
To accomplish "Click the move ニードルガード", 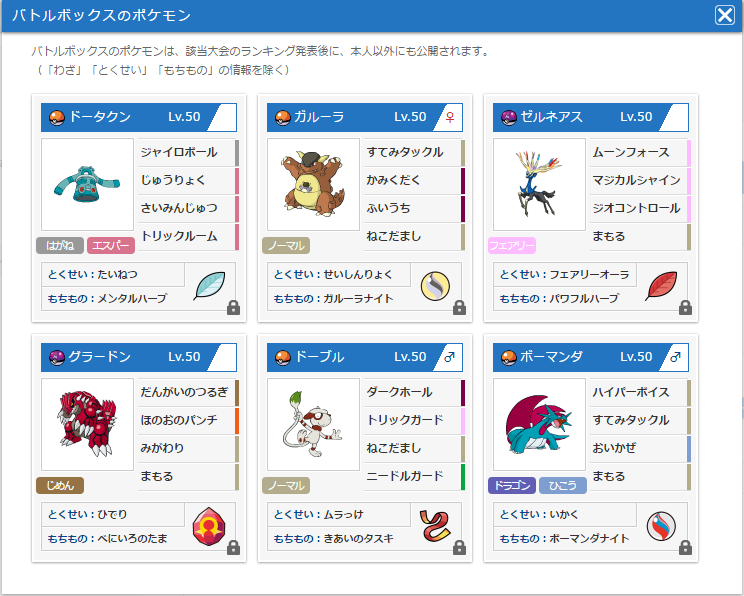I will pyautogui.click(x=414, y=476).
